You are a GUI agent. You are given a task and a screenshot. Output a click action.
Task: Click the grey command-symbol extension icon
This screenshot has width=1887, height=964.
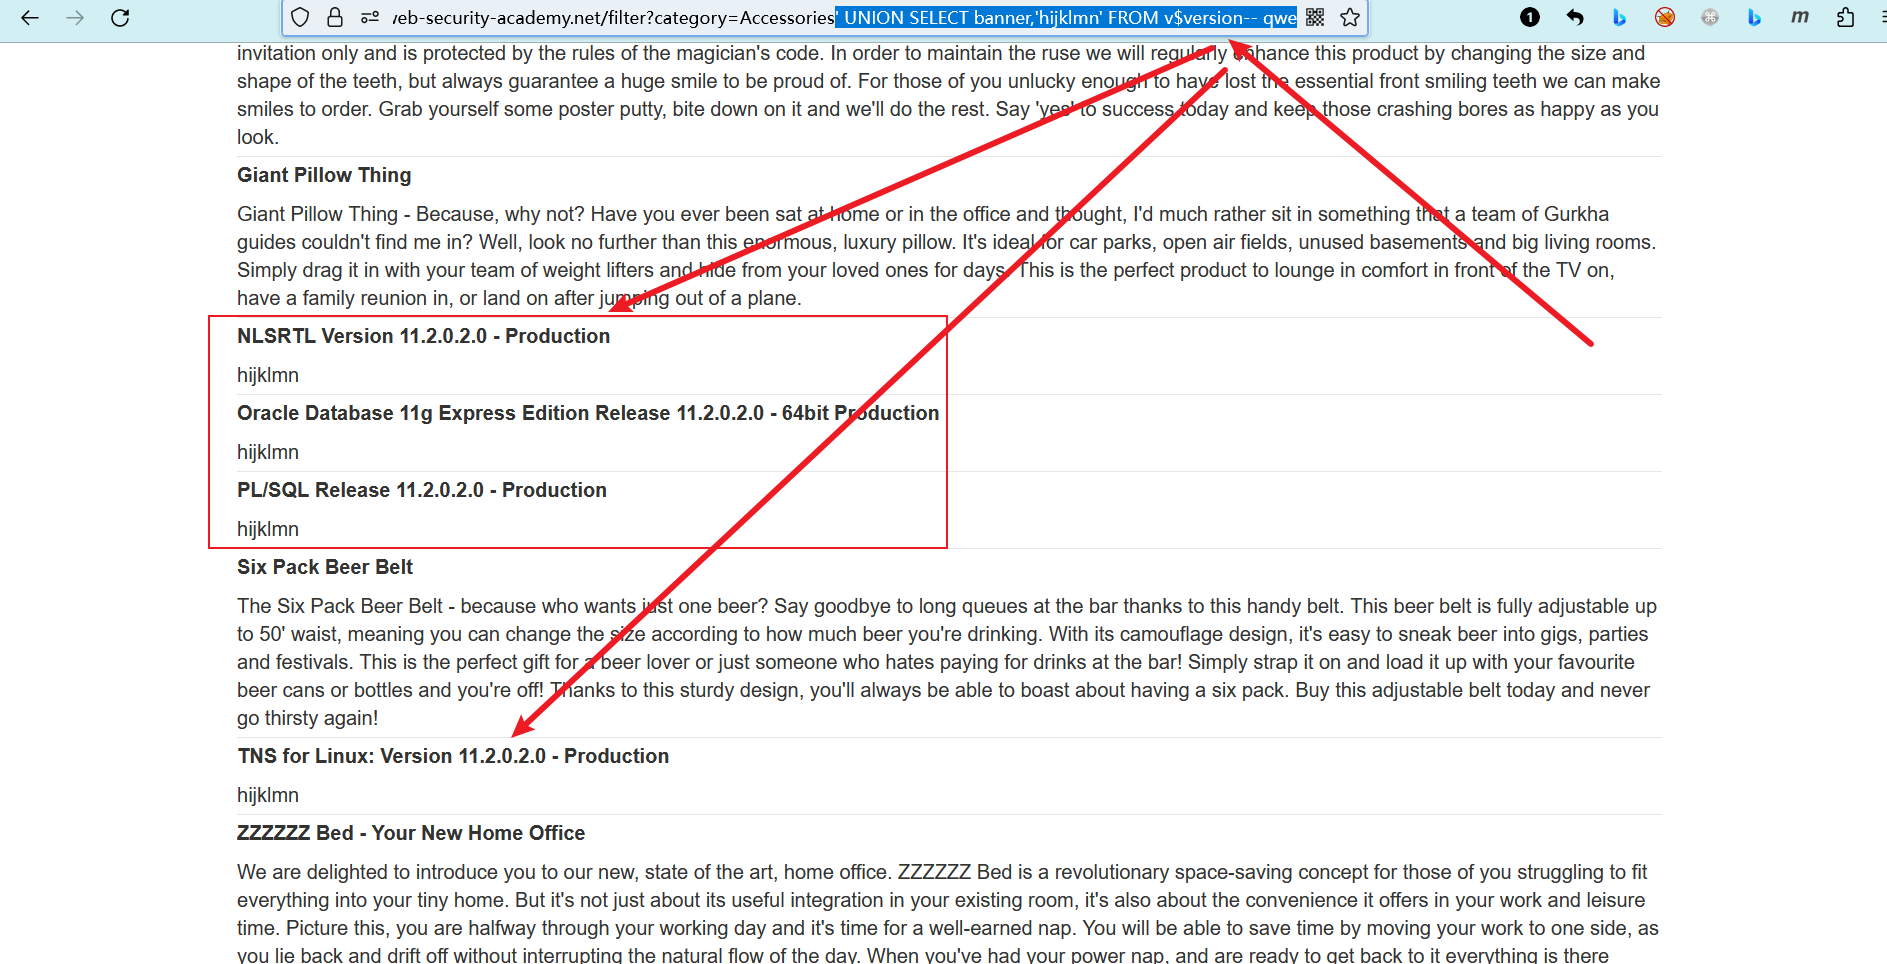(x=1710, y=17)
